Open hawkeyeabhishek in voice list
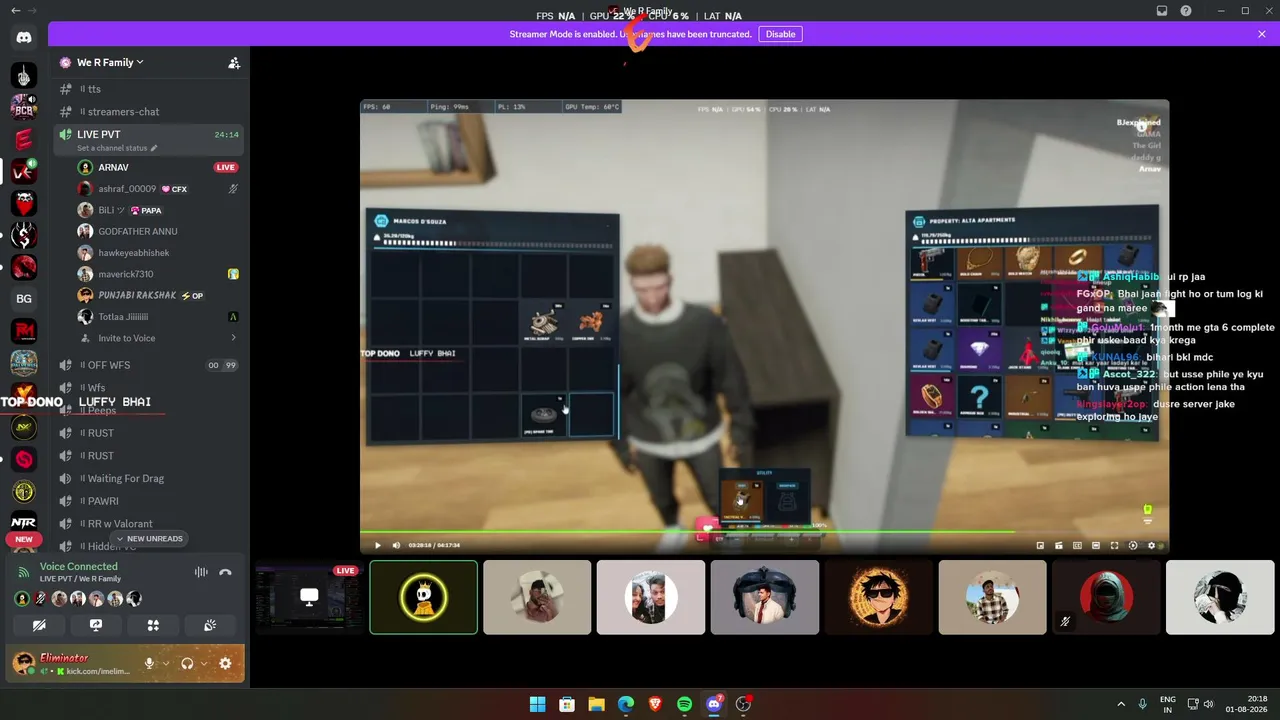The image size is (1280, 720). 158,253
